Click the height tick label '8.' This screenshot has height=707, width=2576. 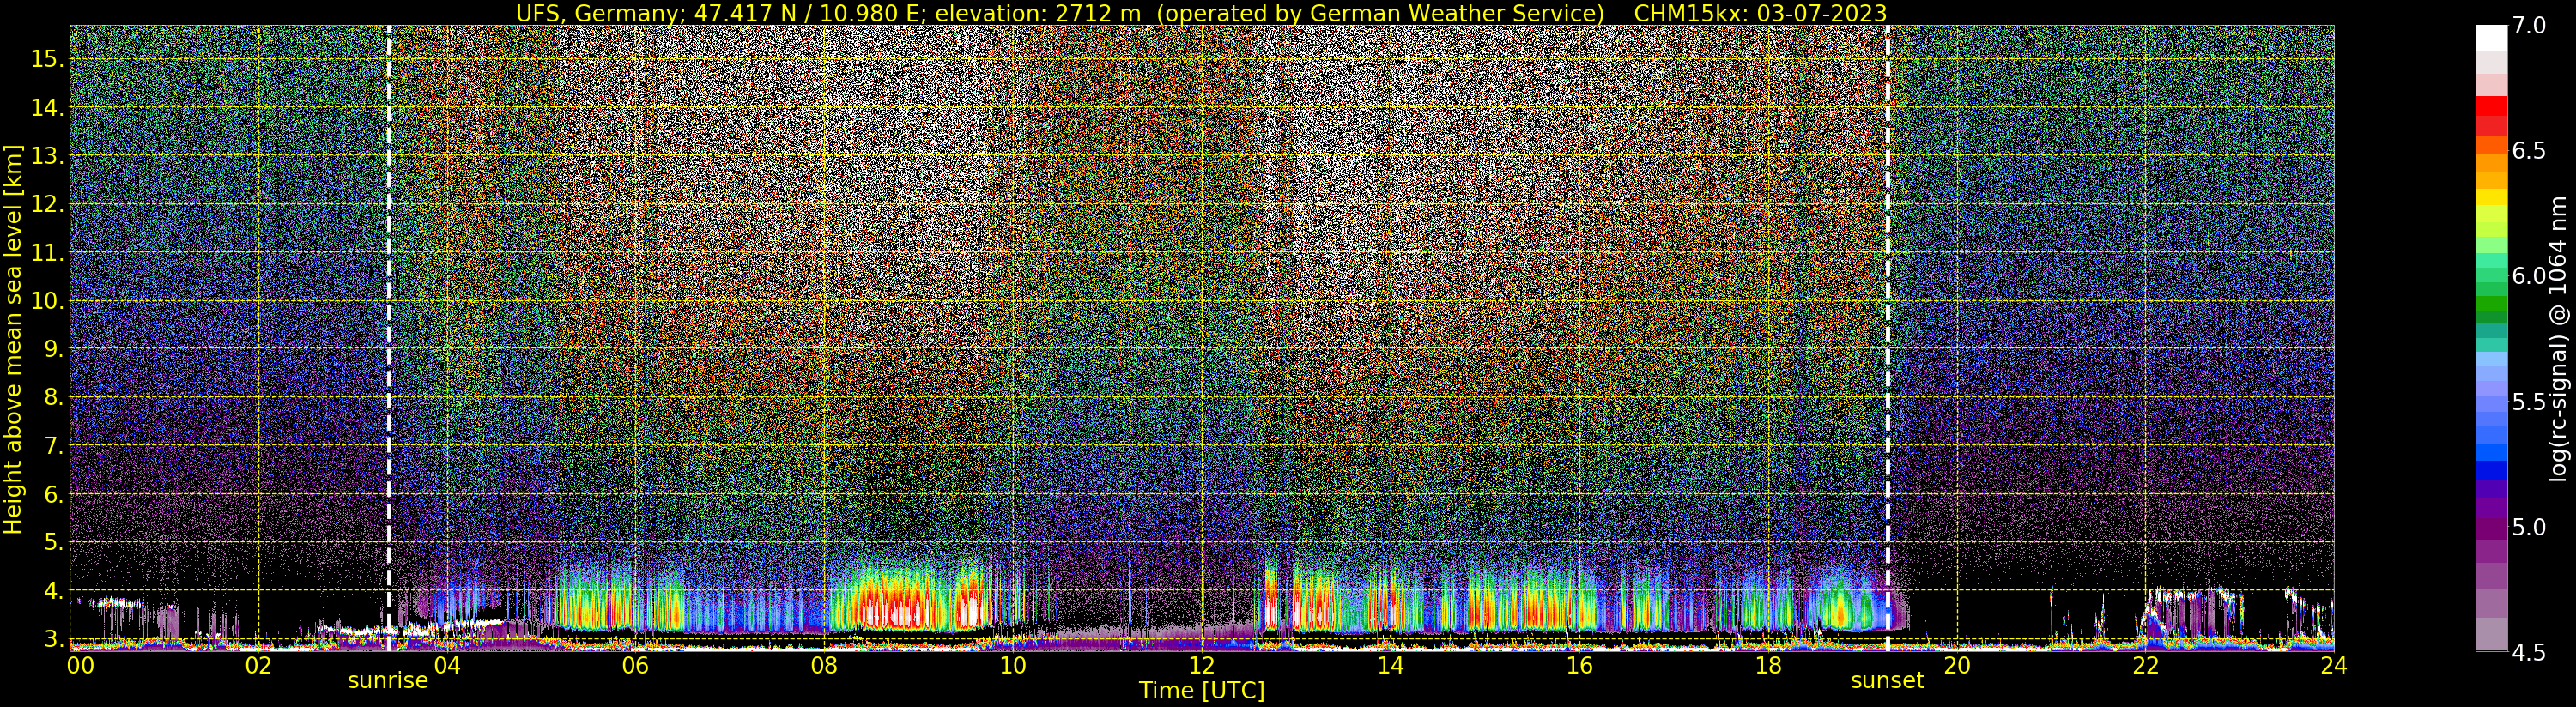coord(53,398)
